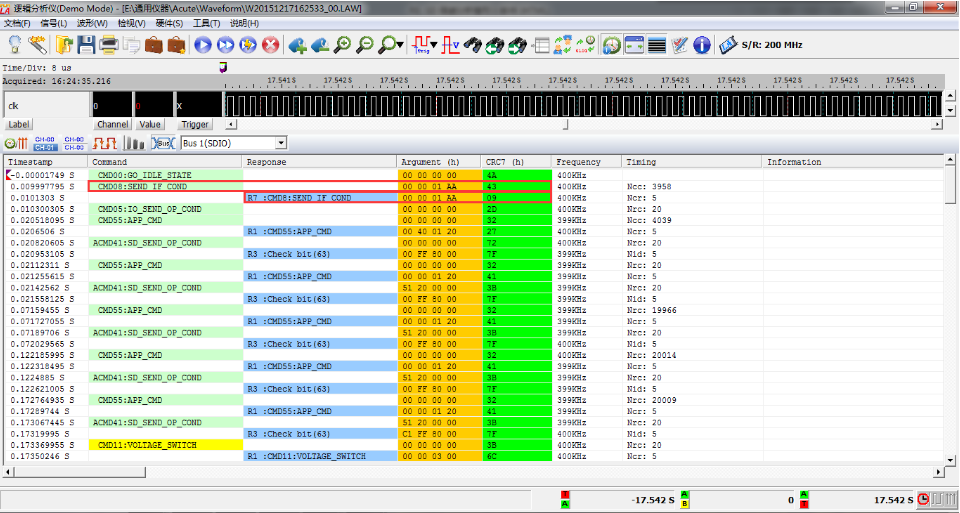Open a waveform file using the folder icon
Screen dimensions: 960x513
64,45
